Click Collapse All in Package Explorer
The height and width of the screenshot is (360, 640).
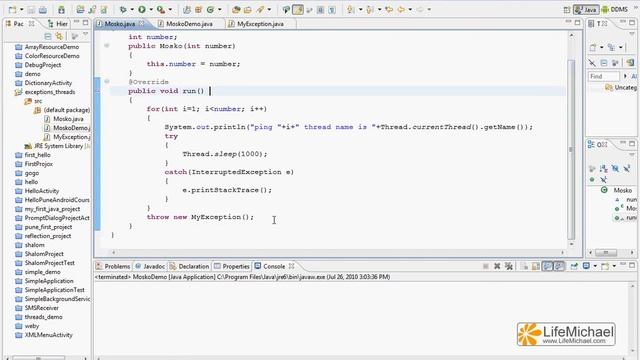point(48,36)
